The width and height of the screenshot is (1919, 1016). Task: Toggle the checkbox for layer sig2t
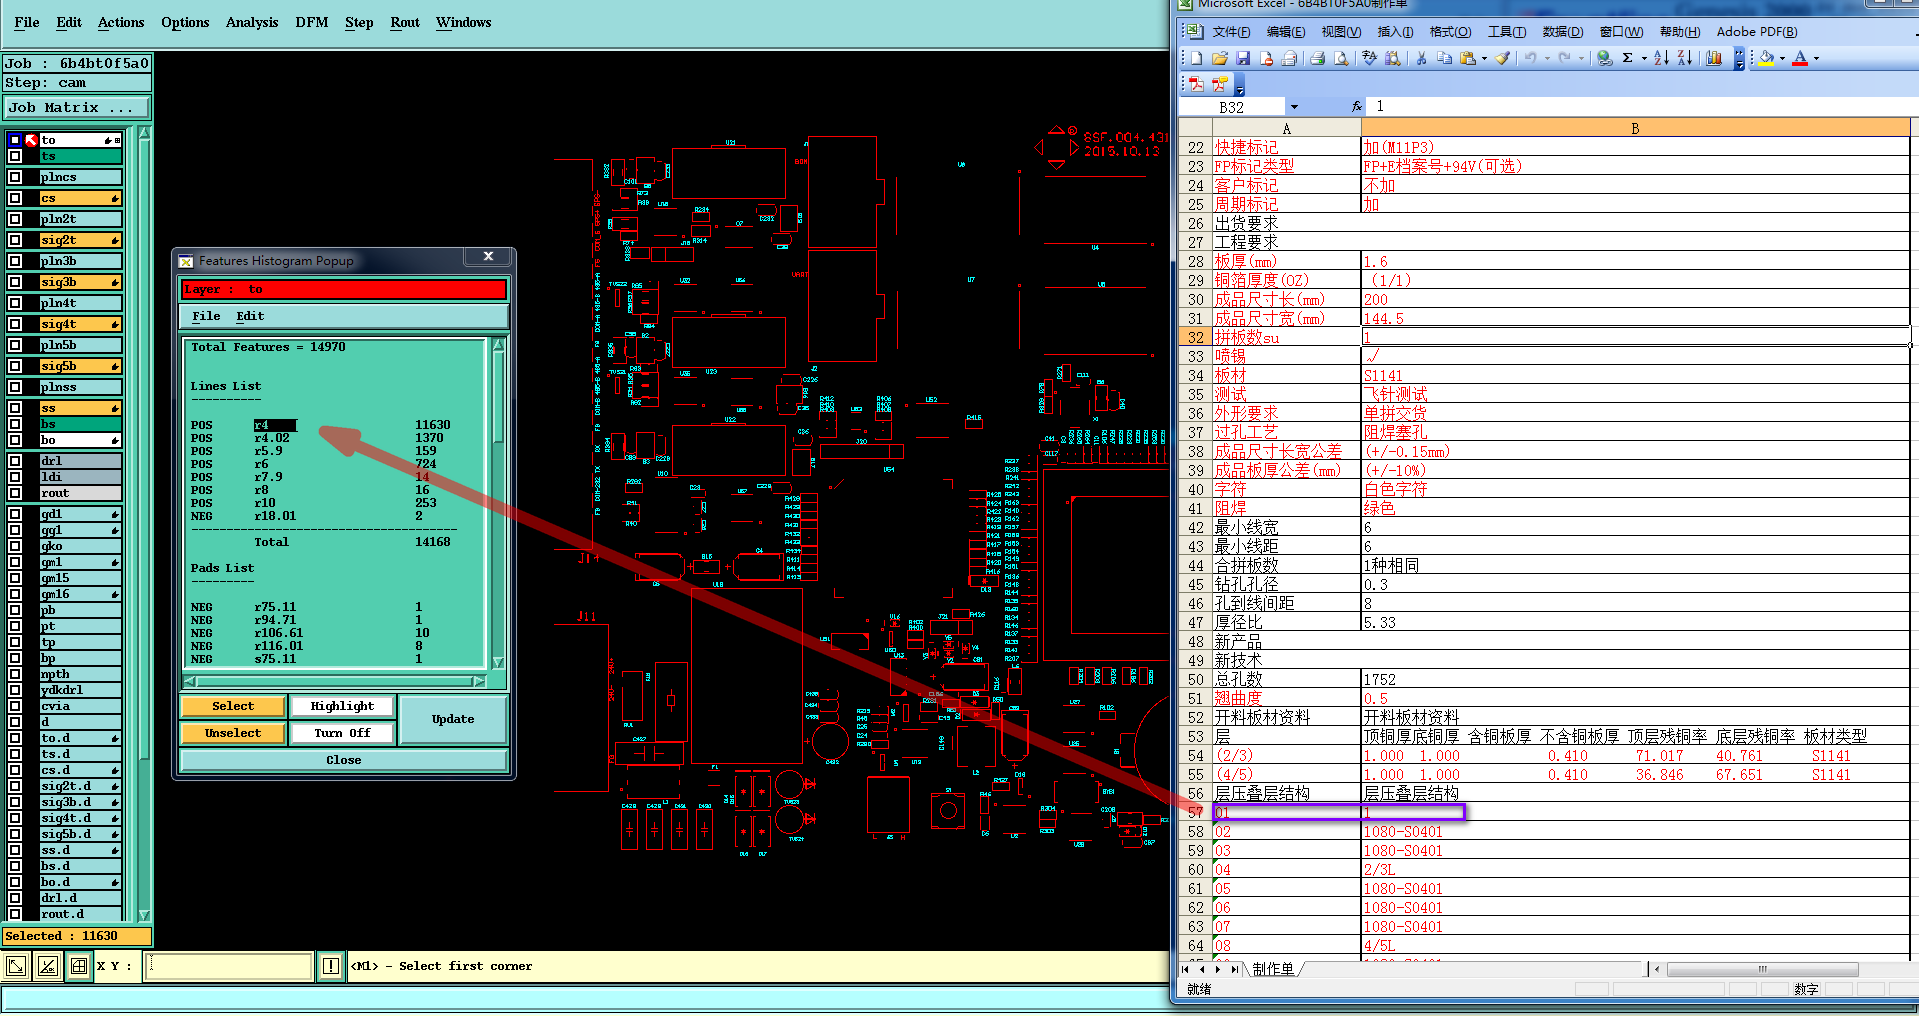tap(15, 240)
